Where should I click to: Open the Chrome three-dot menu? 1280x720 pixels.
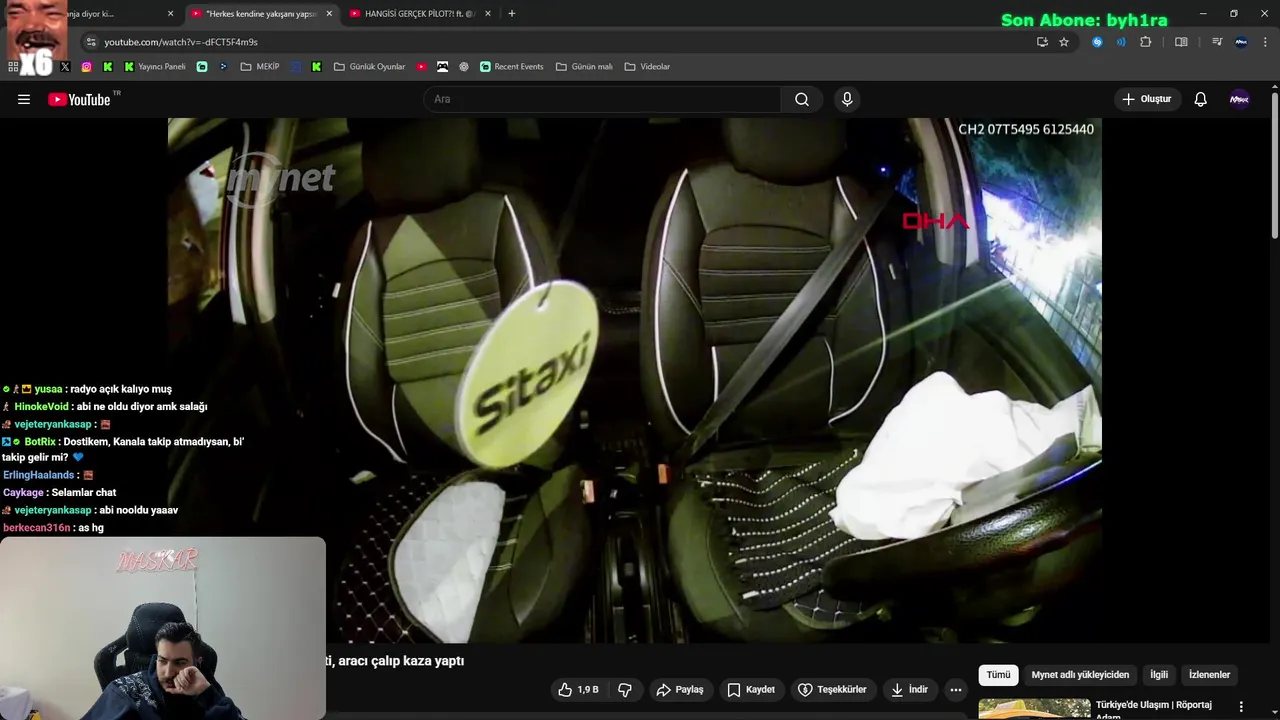pyautogui.click(x=1266, y=42)
